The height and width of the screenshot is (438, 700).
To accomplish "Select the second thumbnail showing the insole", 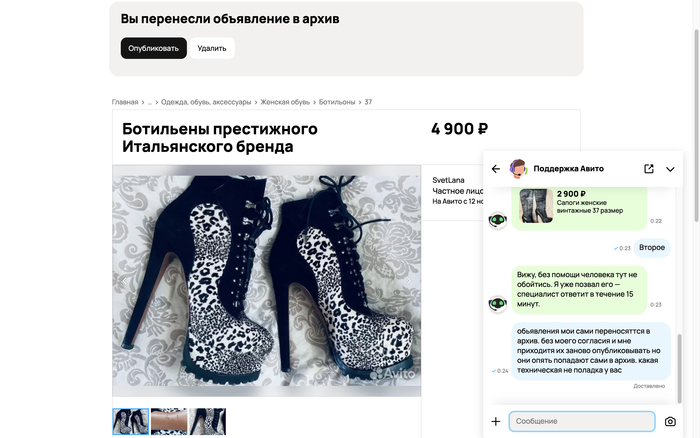I will (x=169, y=421).
